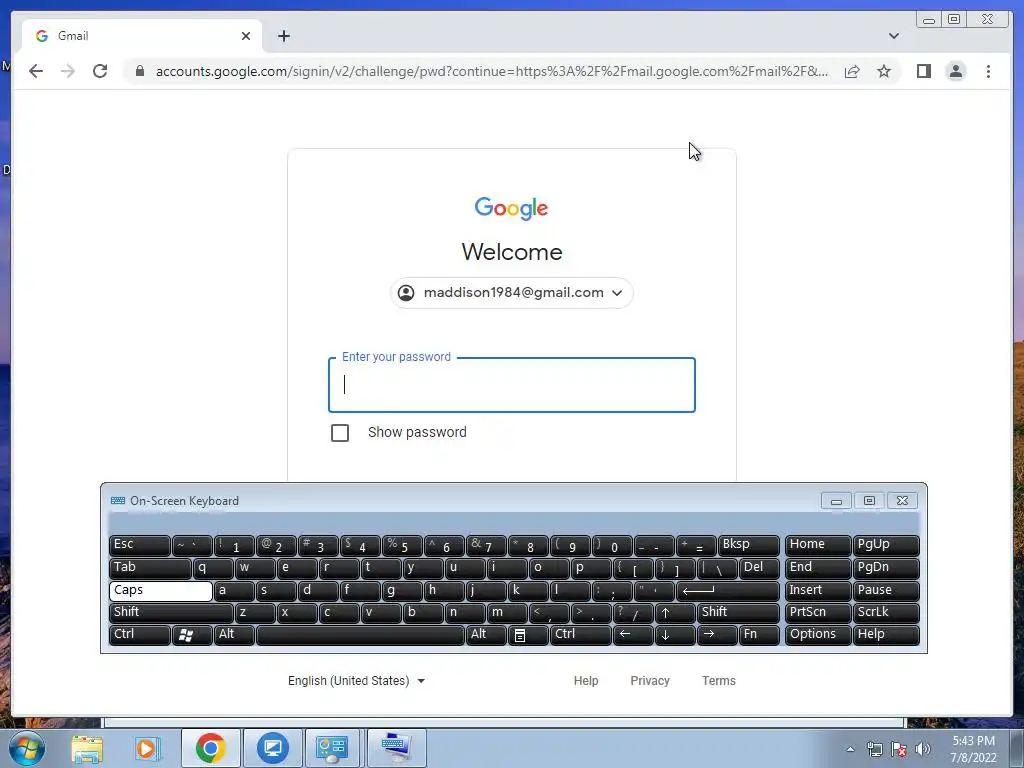The height and width of the screenshot is (768, 1024).
Task: Toggle the left Alt key
Action: click(x=234, y=635)
